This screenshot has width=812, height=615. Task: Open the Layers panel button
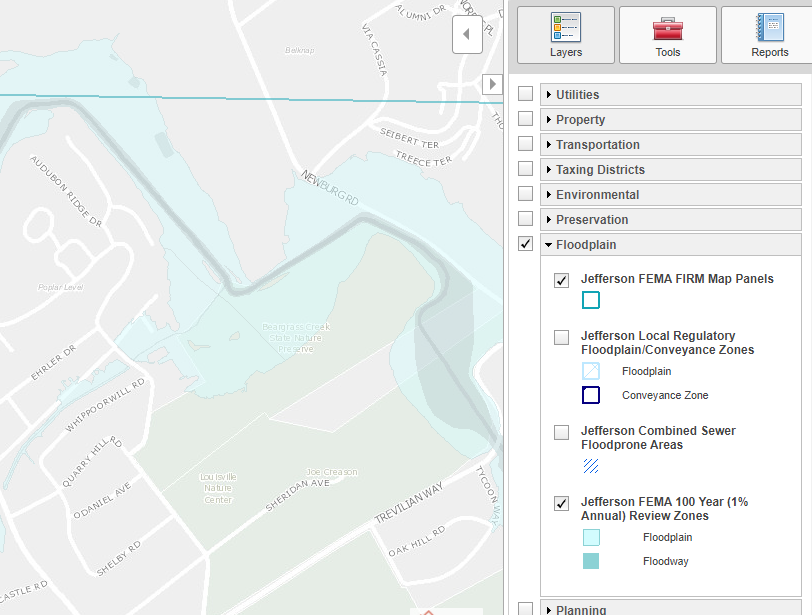pos(565,35)
